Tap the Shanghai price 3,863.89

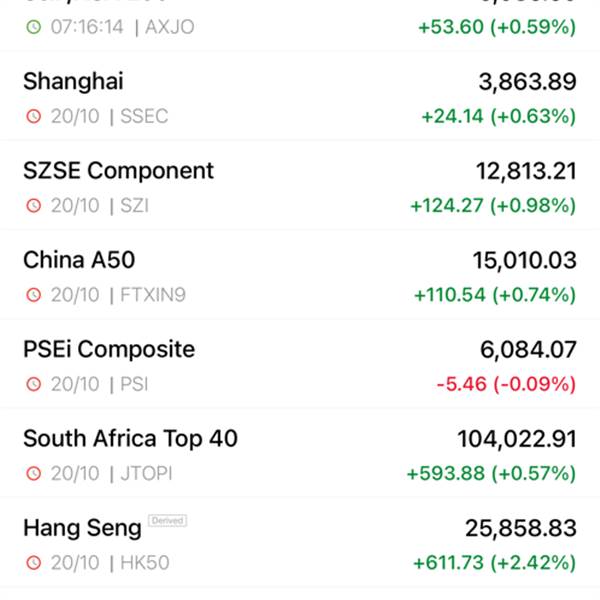point(528,82)
